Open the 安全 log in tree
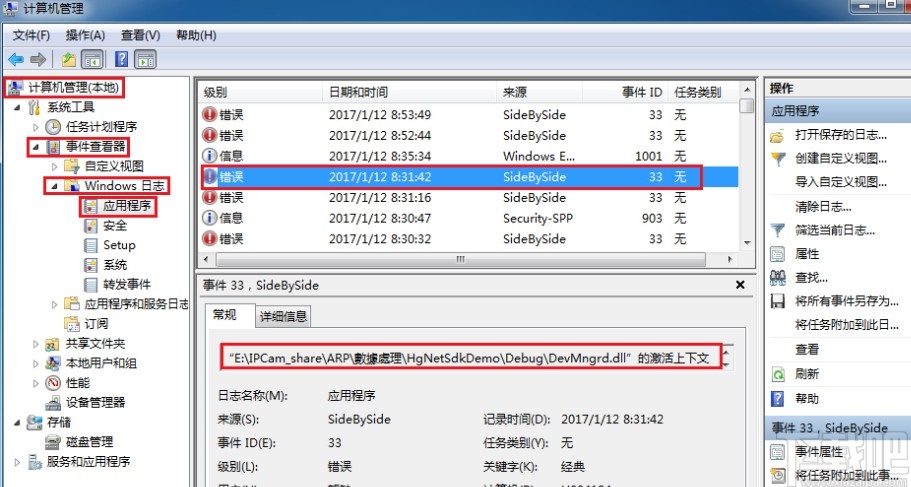 click(x=114, y=225)
